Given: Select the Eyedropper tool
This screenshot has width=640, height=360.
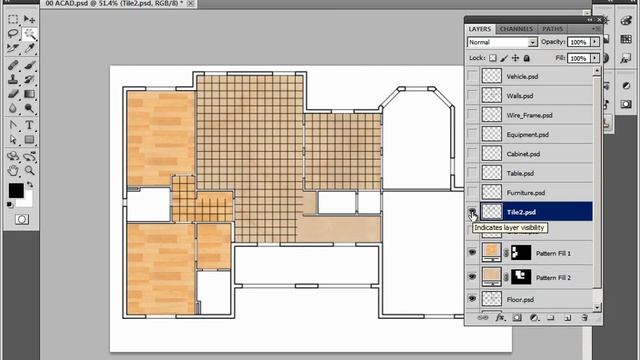Looking at the screenshot, I should tap(29, 48).
